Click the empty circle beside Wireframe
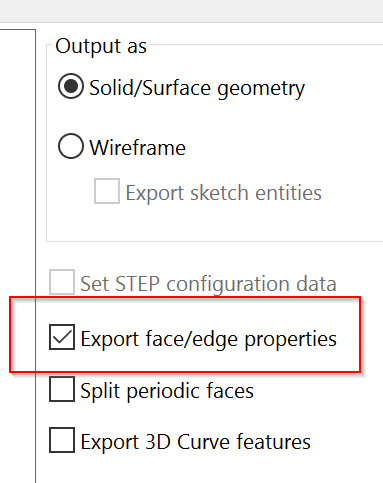Viewport: 383px width, 483px height. [71, 146]
